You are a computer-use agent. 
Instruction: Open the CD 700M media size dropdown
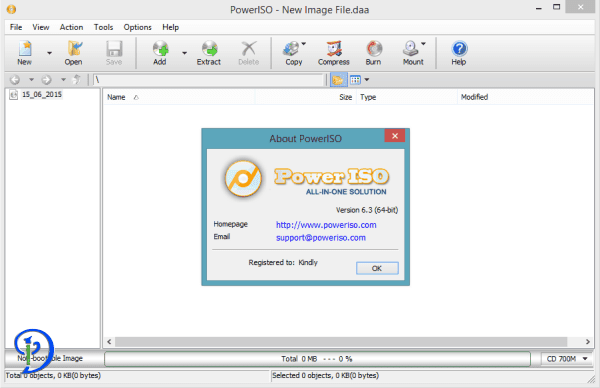pos(566,359)
